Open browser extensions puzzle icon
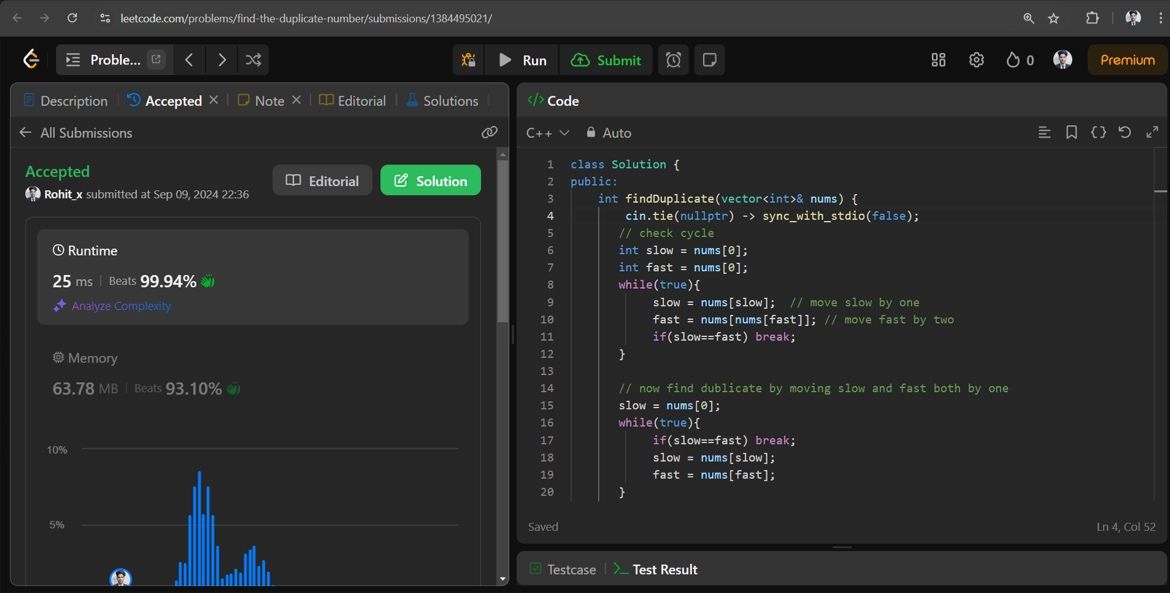This screenshot has height=593, width=1170. tap(1092, 18)
